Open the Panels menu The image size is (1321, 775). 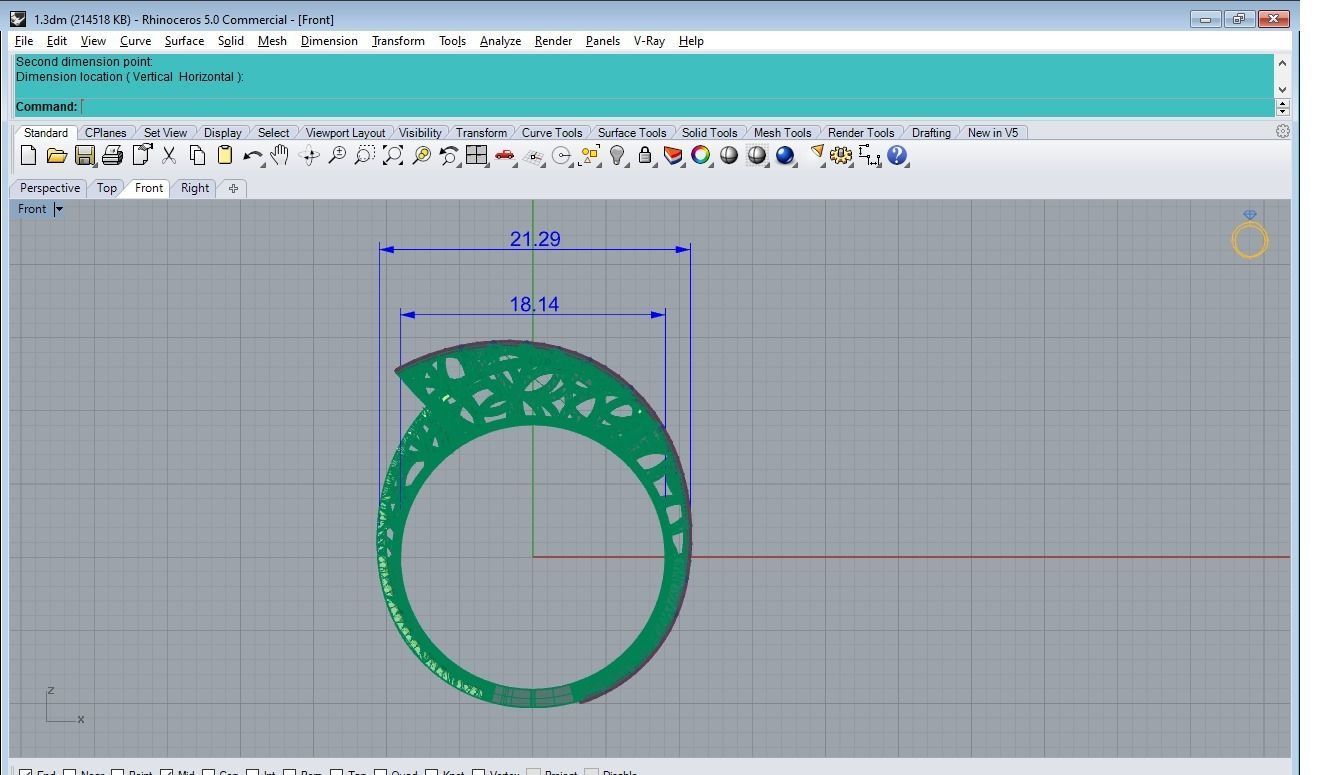pos(602,41)
